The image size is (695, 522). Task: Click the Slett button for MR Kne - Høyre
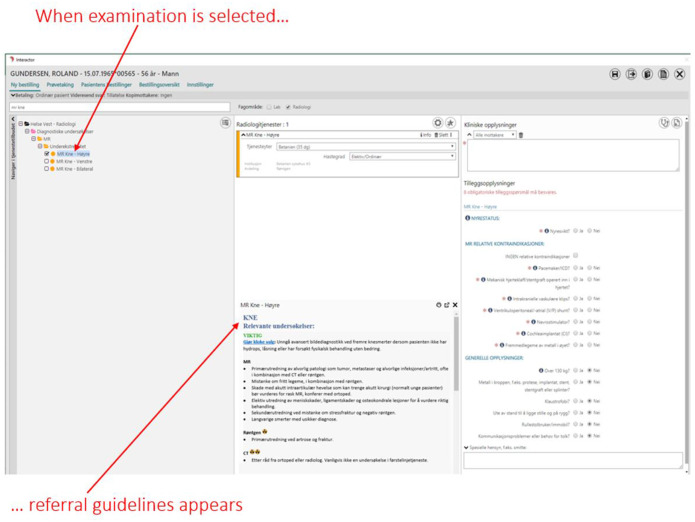[x=446, y=134]
